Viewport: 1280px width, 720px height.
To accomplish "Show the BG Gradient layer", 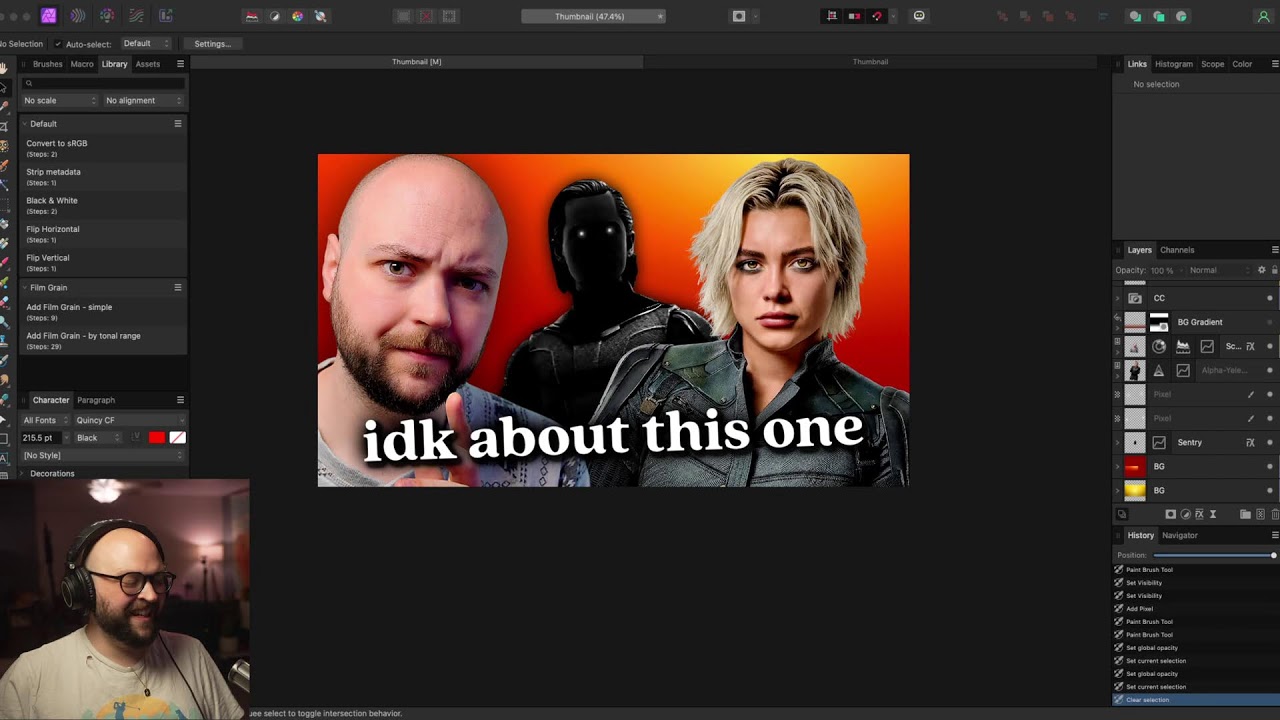I will 1270,322.
